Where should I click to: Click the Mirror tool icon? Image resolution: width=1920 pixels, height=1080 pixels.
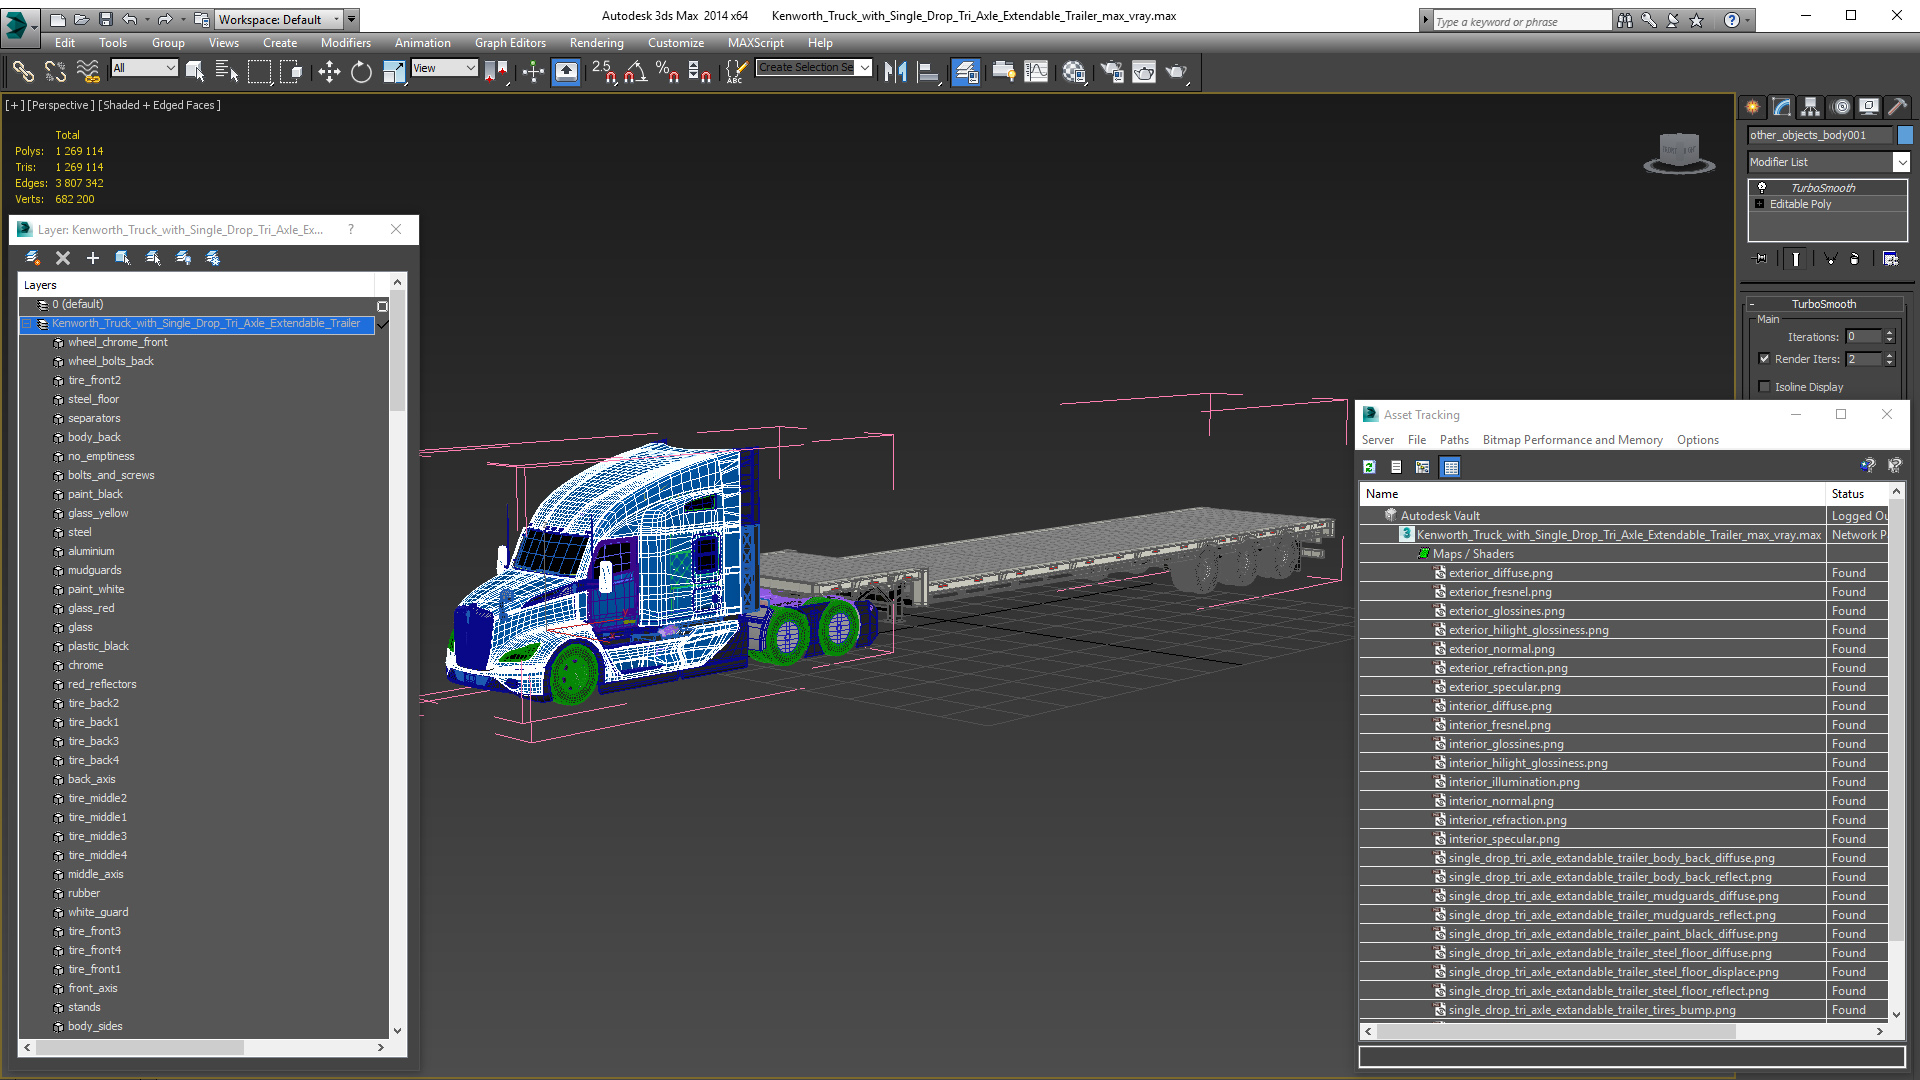(x=896, y=71)
